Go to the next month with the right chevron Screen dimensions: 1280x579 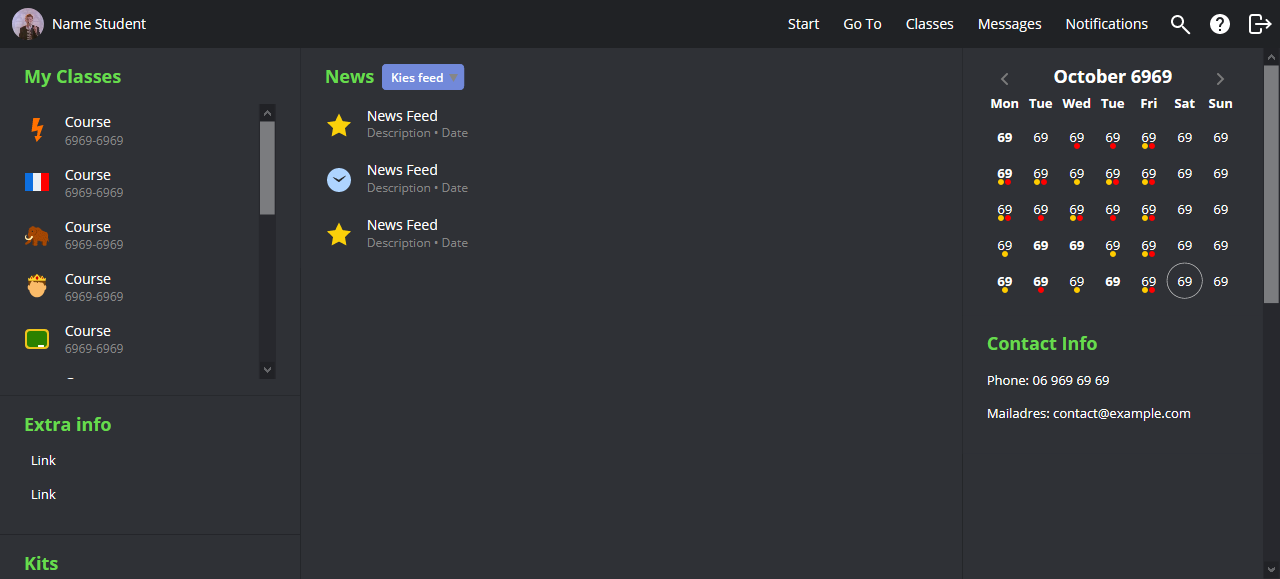point(1220,78)
